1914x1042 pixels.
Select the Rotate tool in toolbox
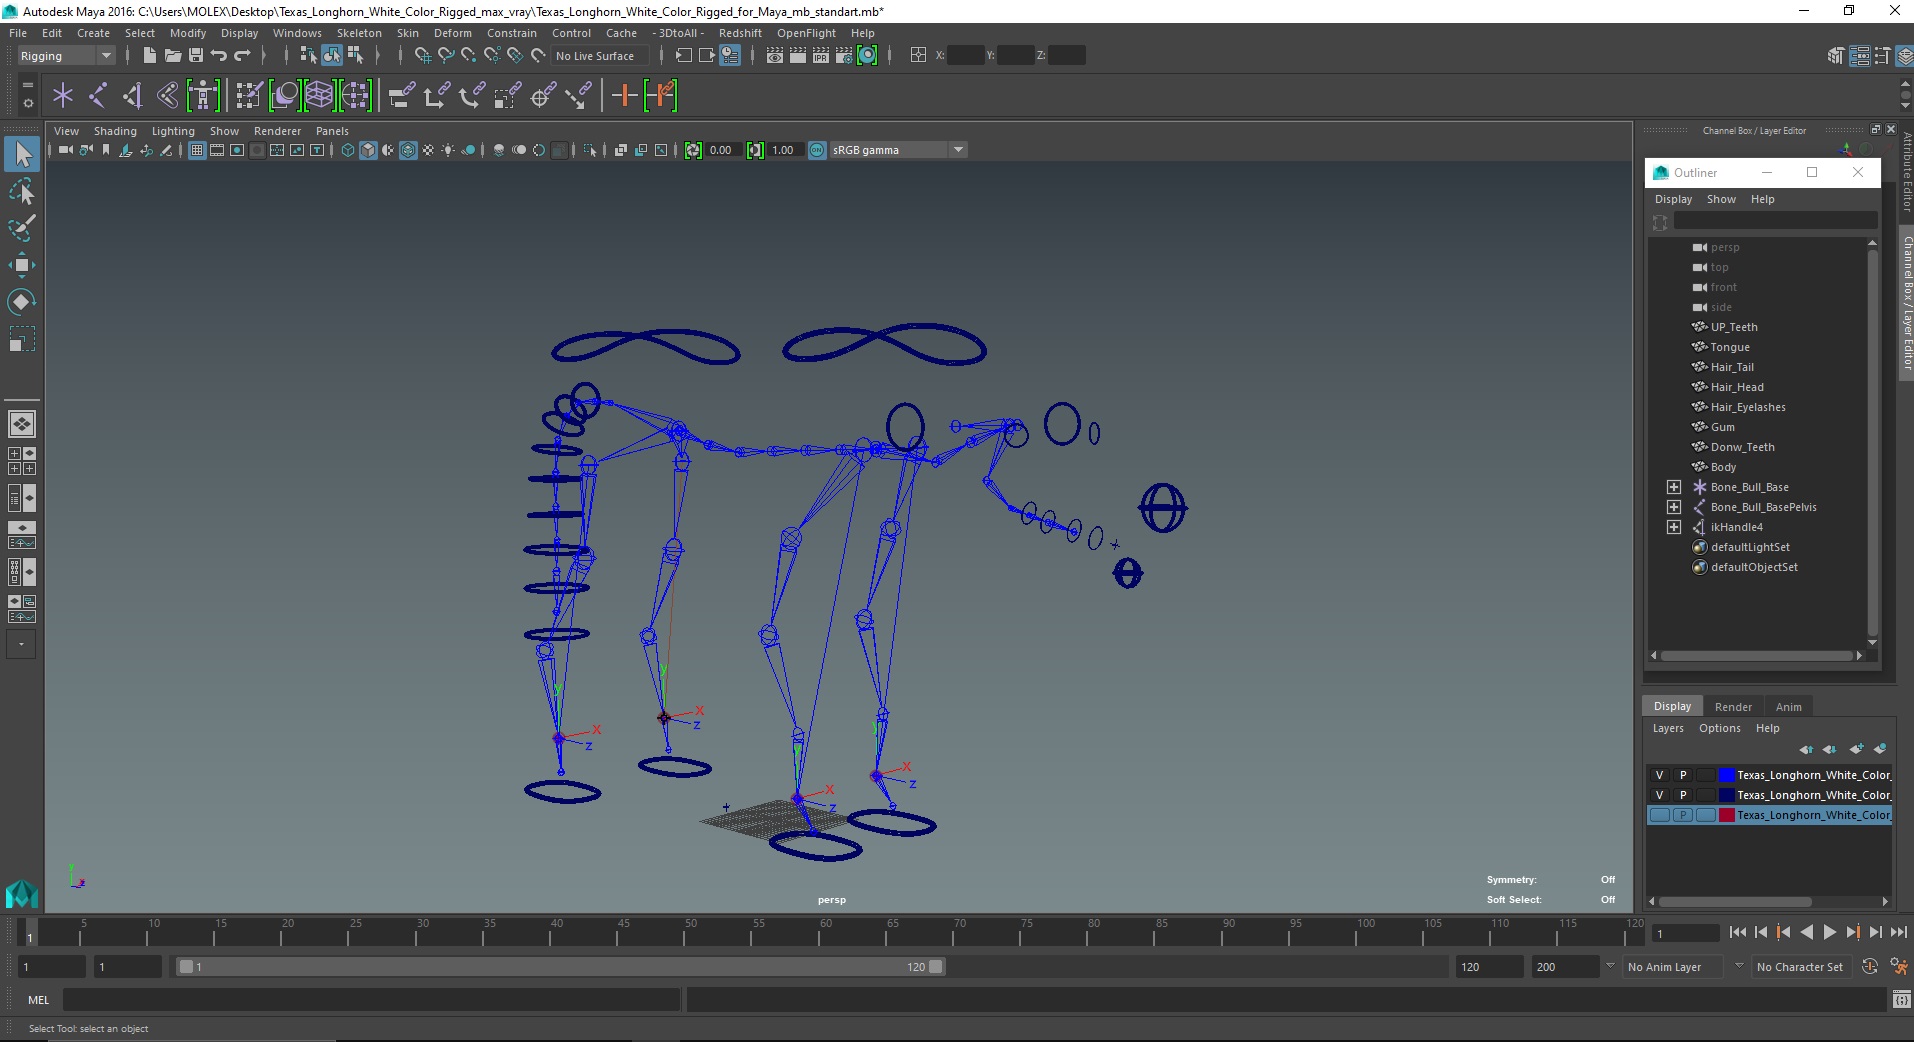click(x=22, y=302)
